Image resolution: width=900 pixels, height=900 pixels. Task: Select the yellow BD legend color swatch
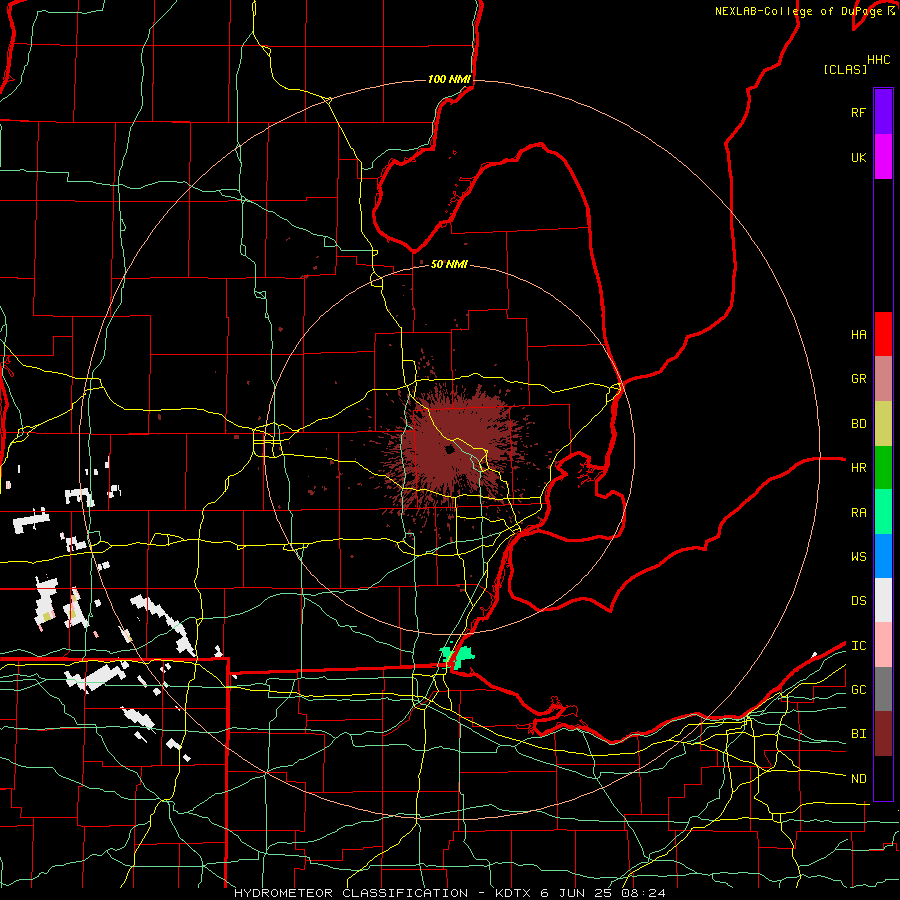pos(883,424)
